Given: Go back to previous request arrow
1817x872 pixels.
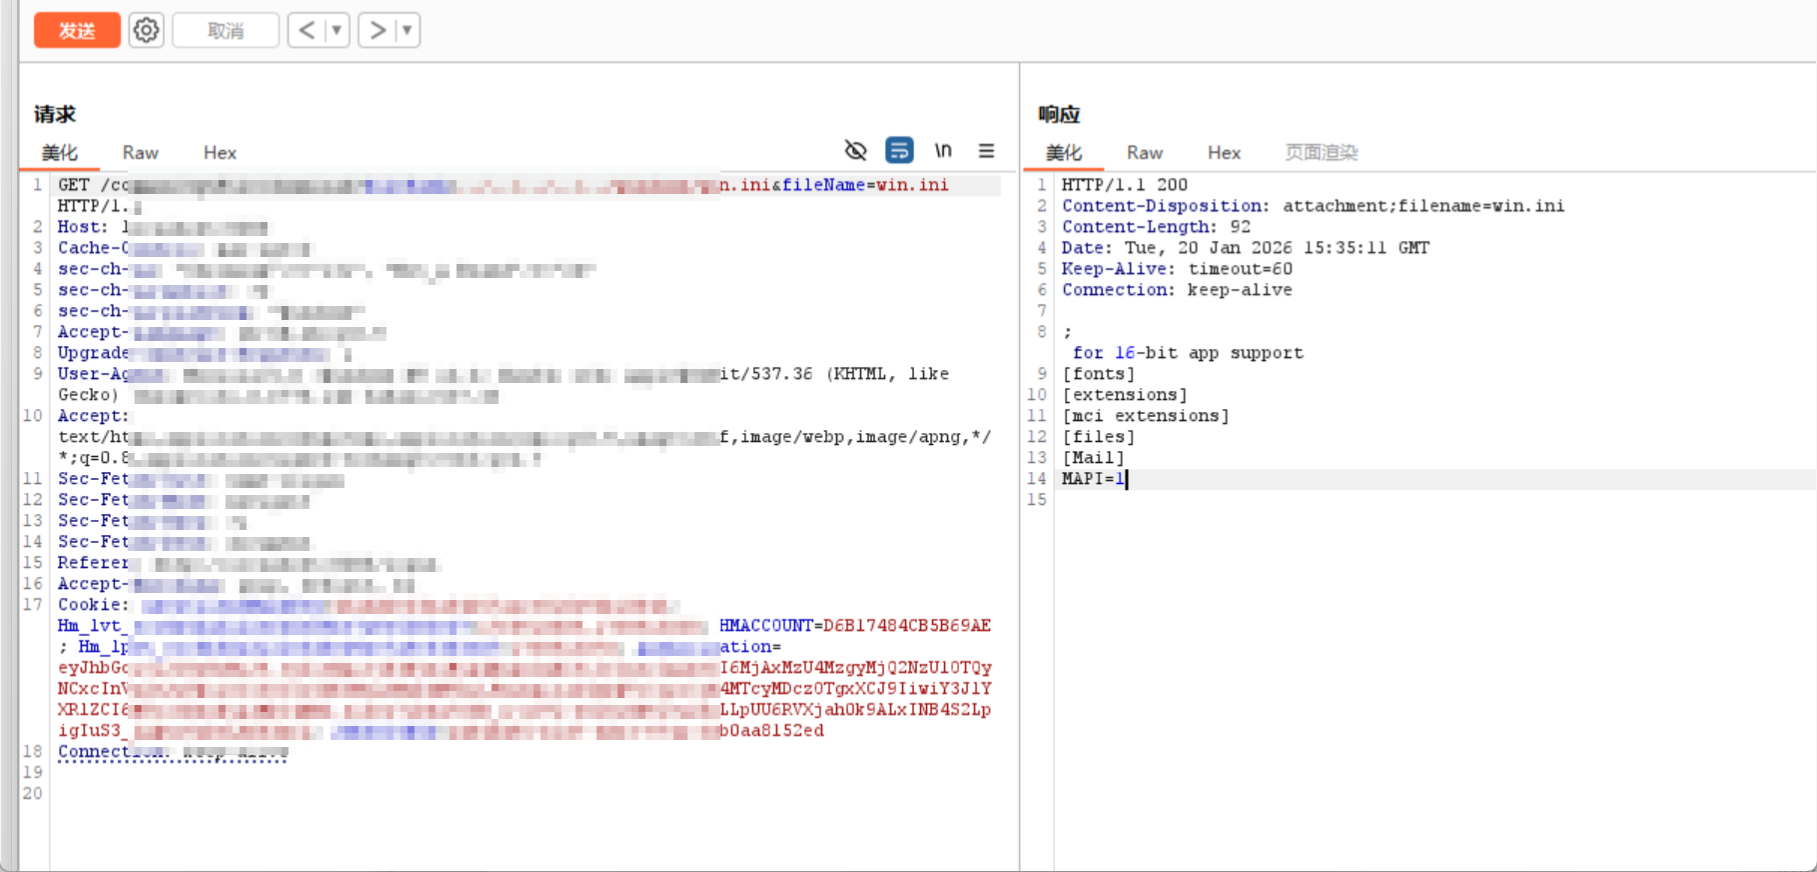Looking at the screenshot, I should click(307, 30).
